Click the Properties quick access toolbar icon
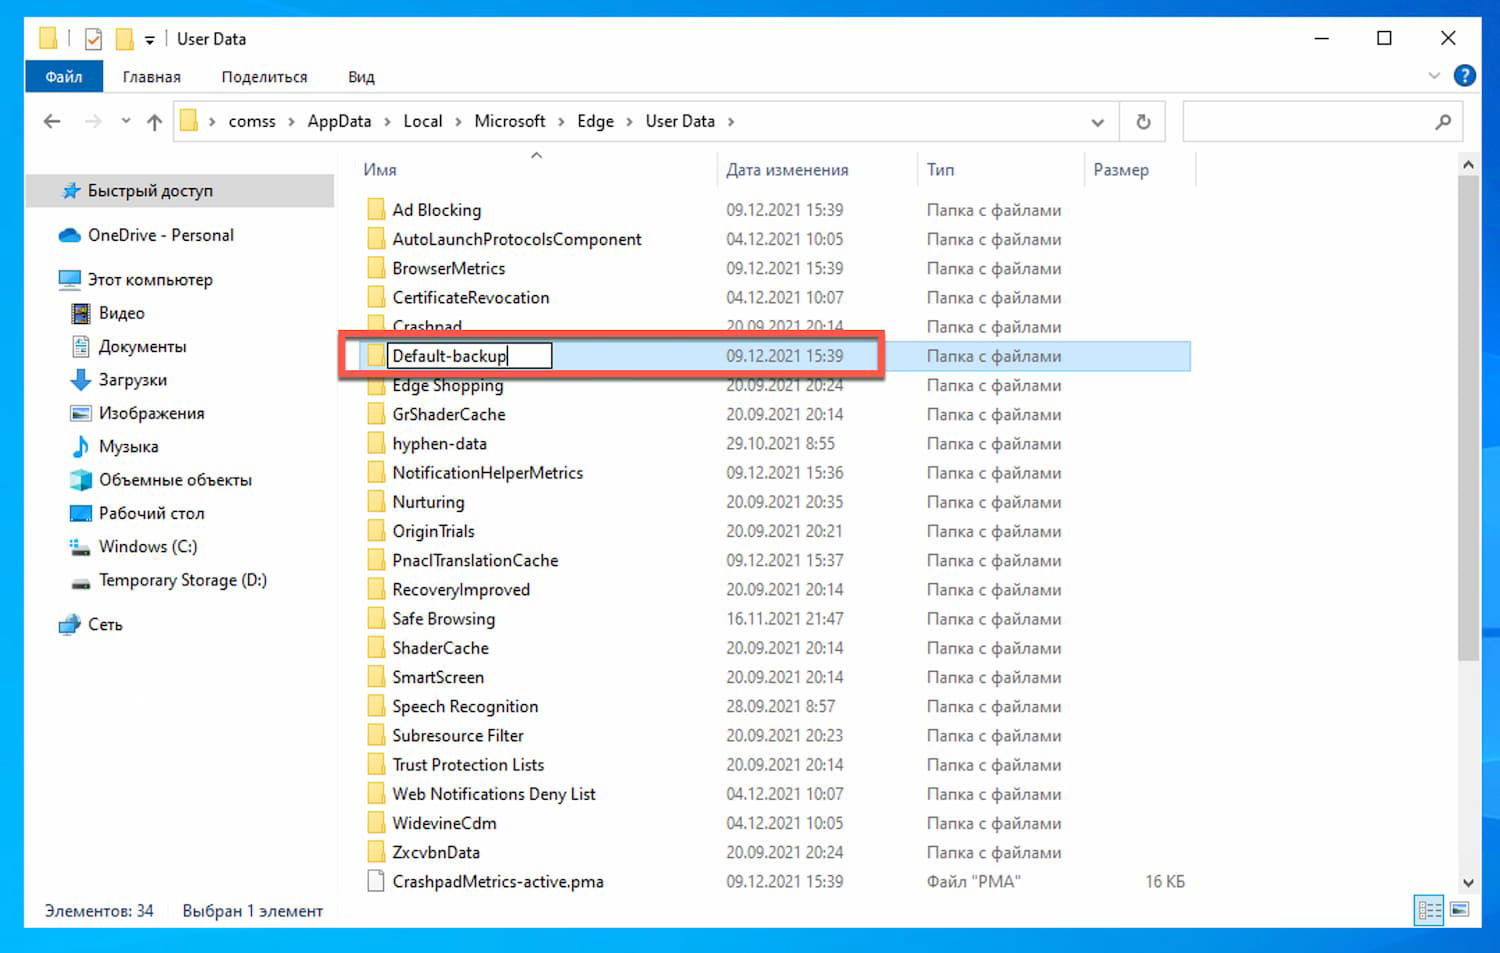1500x953 pixels. tap(93, 39)
